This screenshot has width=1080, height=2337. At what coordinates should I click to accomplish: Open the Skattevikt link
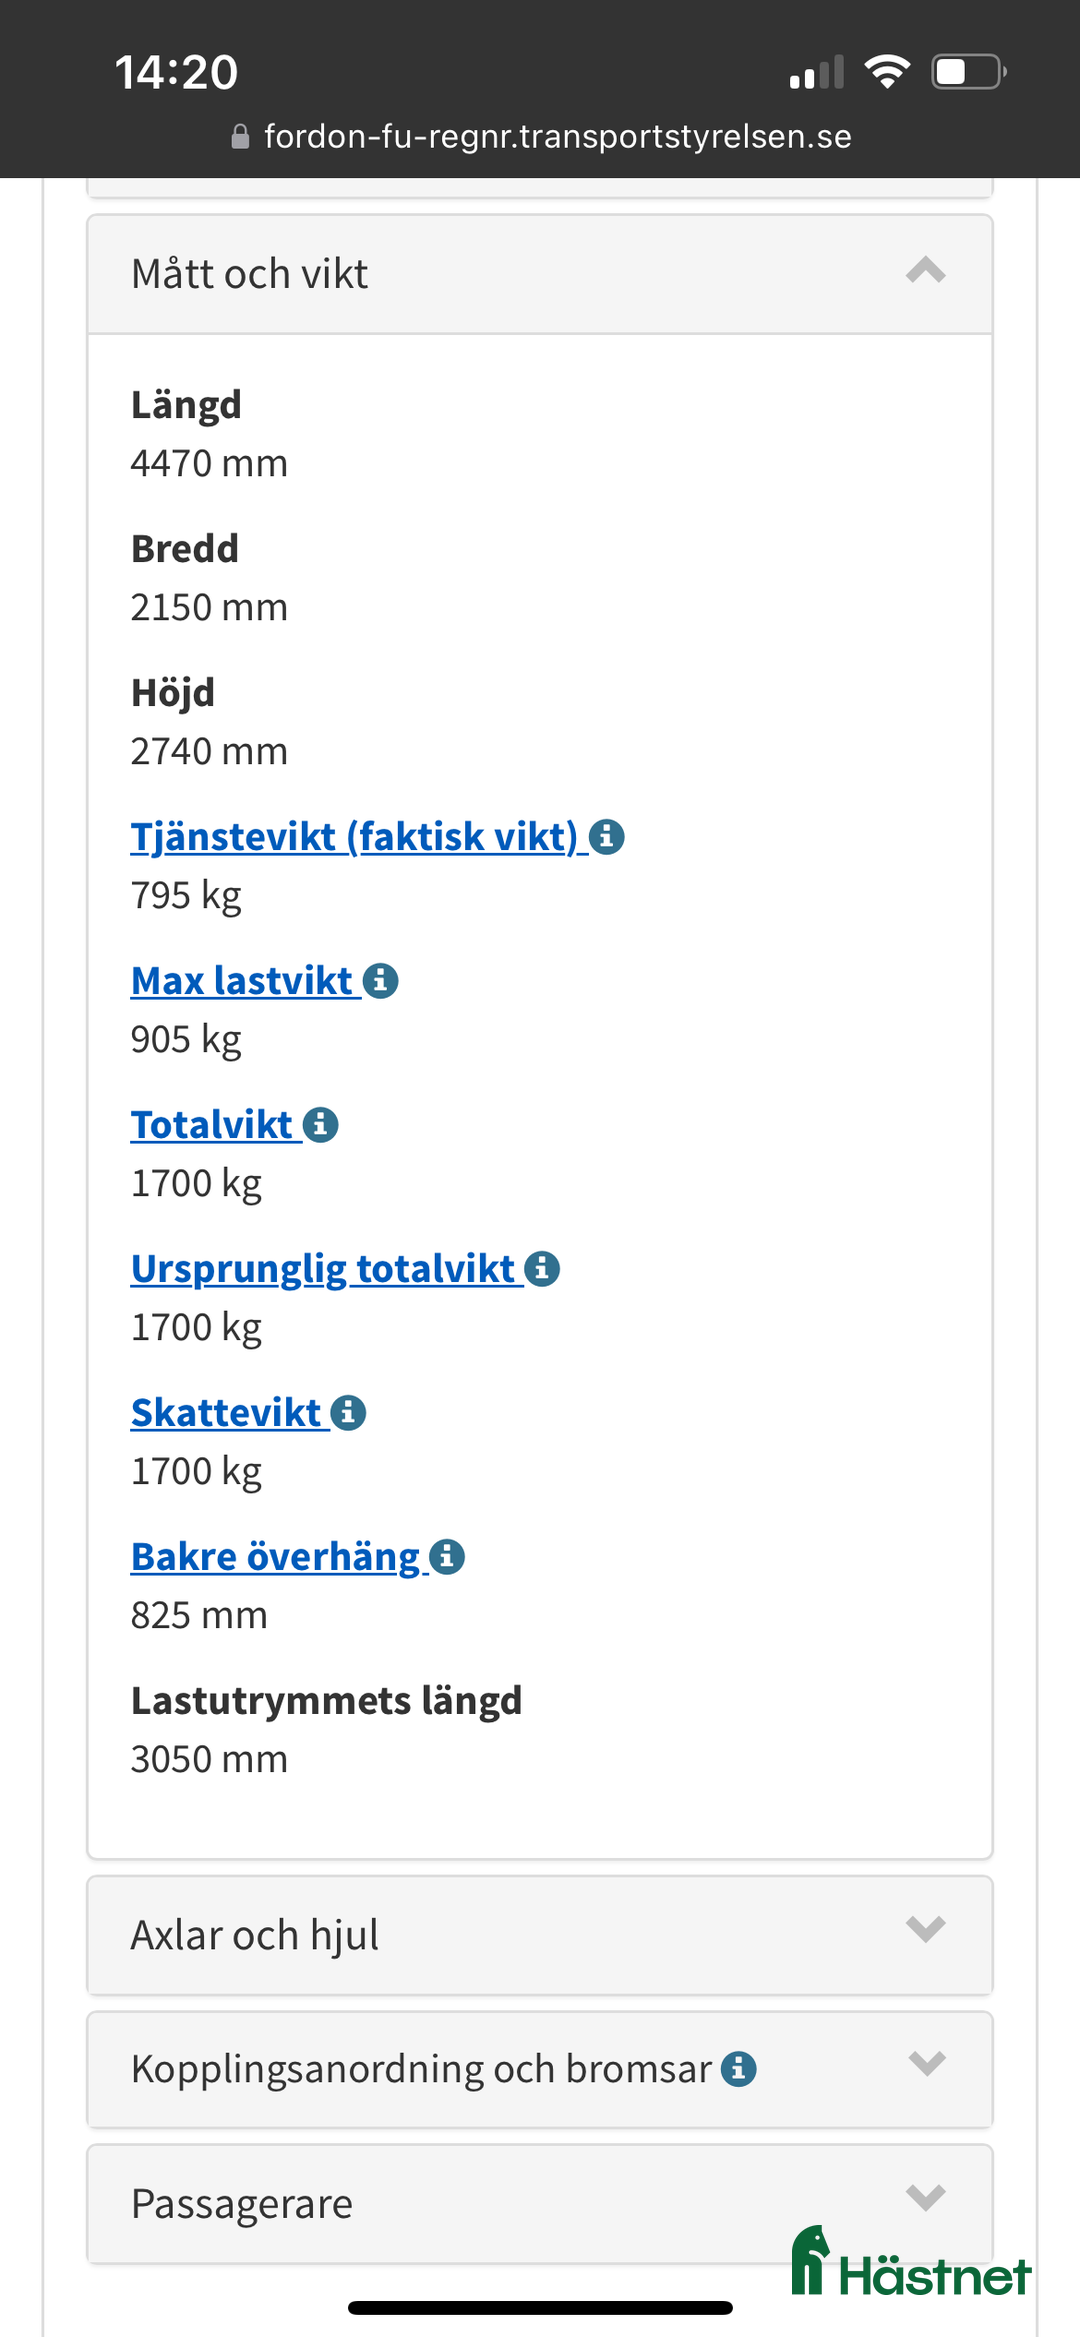click(225, 1412)
